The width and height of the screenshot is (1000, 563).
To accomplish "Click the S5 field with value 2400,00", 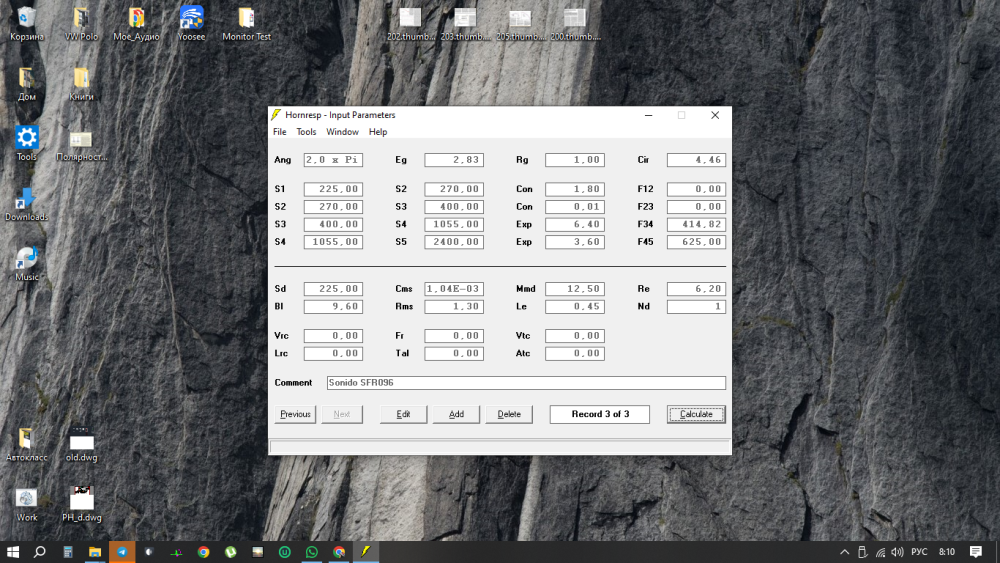I will tap(454, 242).
